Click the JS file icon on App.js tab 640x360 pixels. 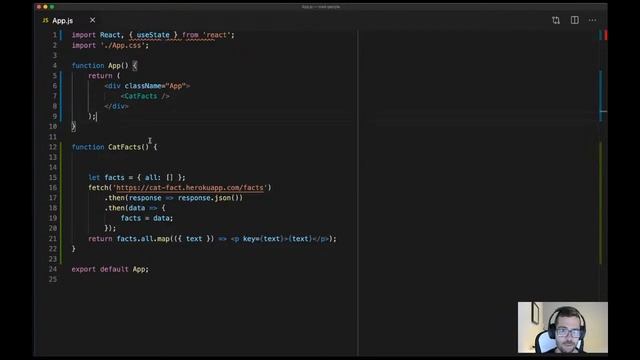pos(45,20)
